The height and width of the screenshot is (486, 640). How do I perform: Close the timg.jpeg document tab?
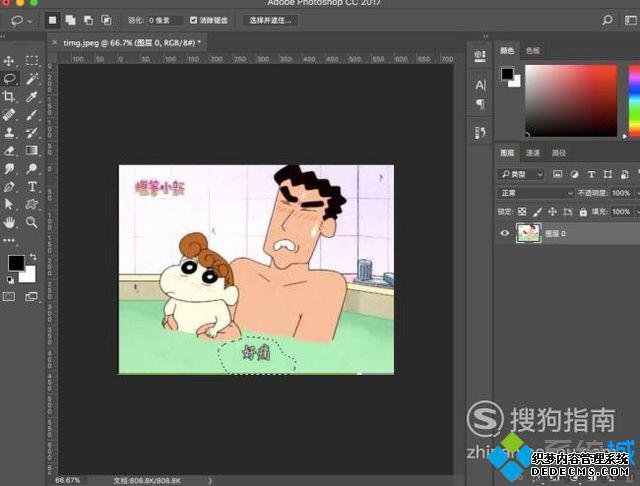coord(54,42)
